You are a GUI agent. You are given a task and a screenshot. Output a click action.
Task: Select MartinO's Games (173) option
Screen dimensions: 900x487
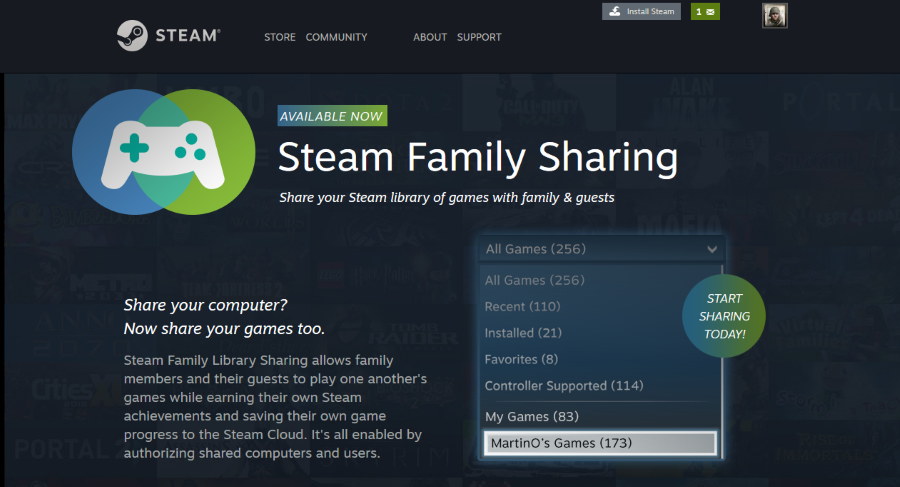[600, 443]
